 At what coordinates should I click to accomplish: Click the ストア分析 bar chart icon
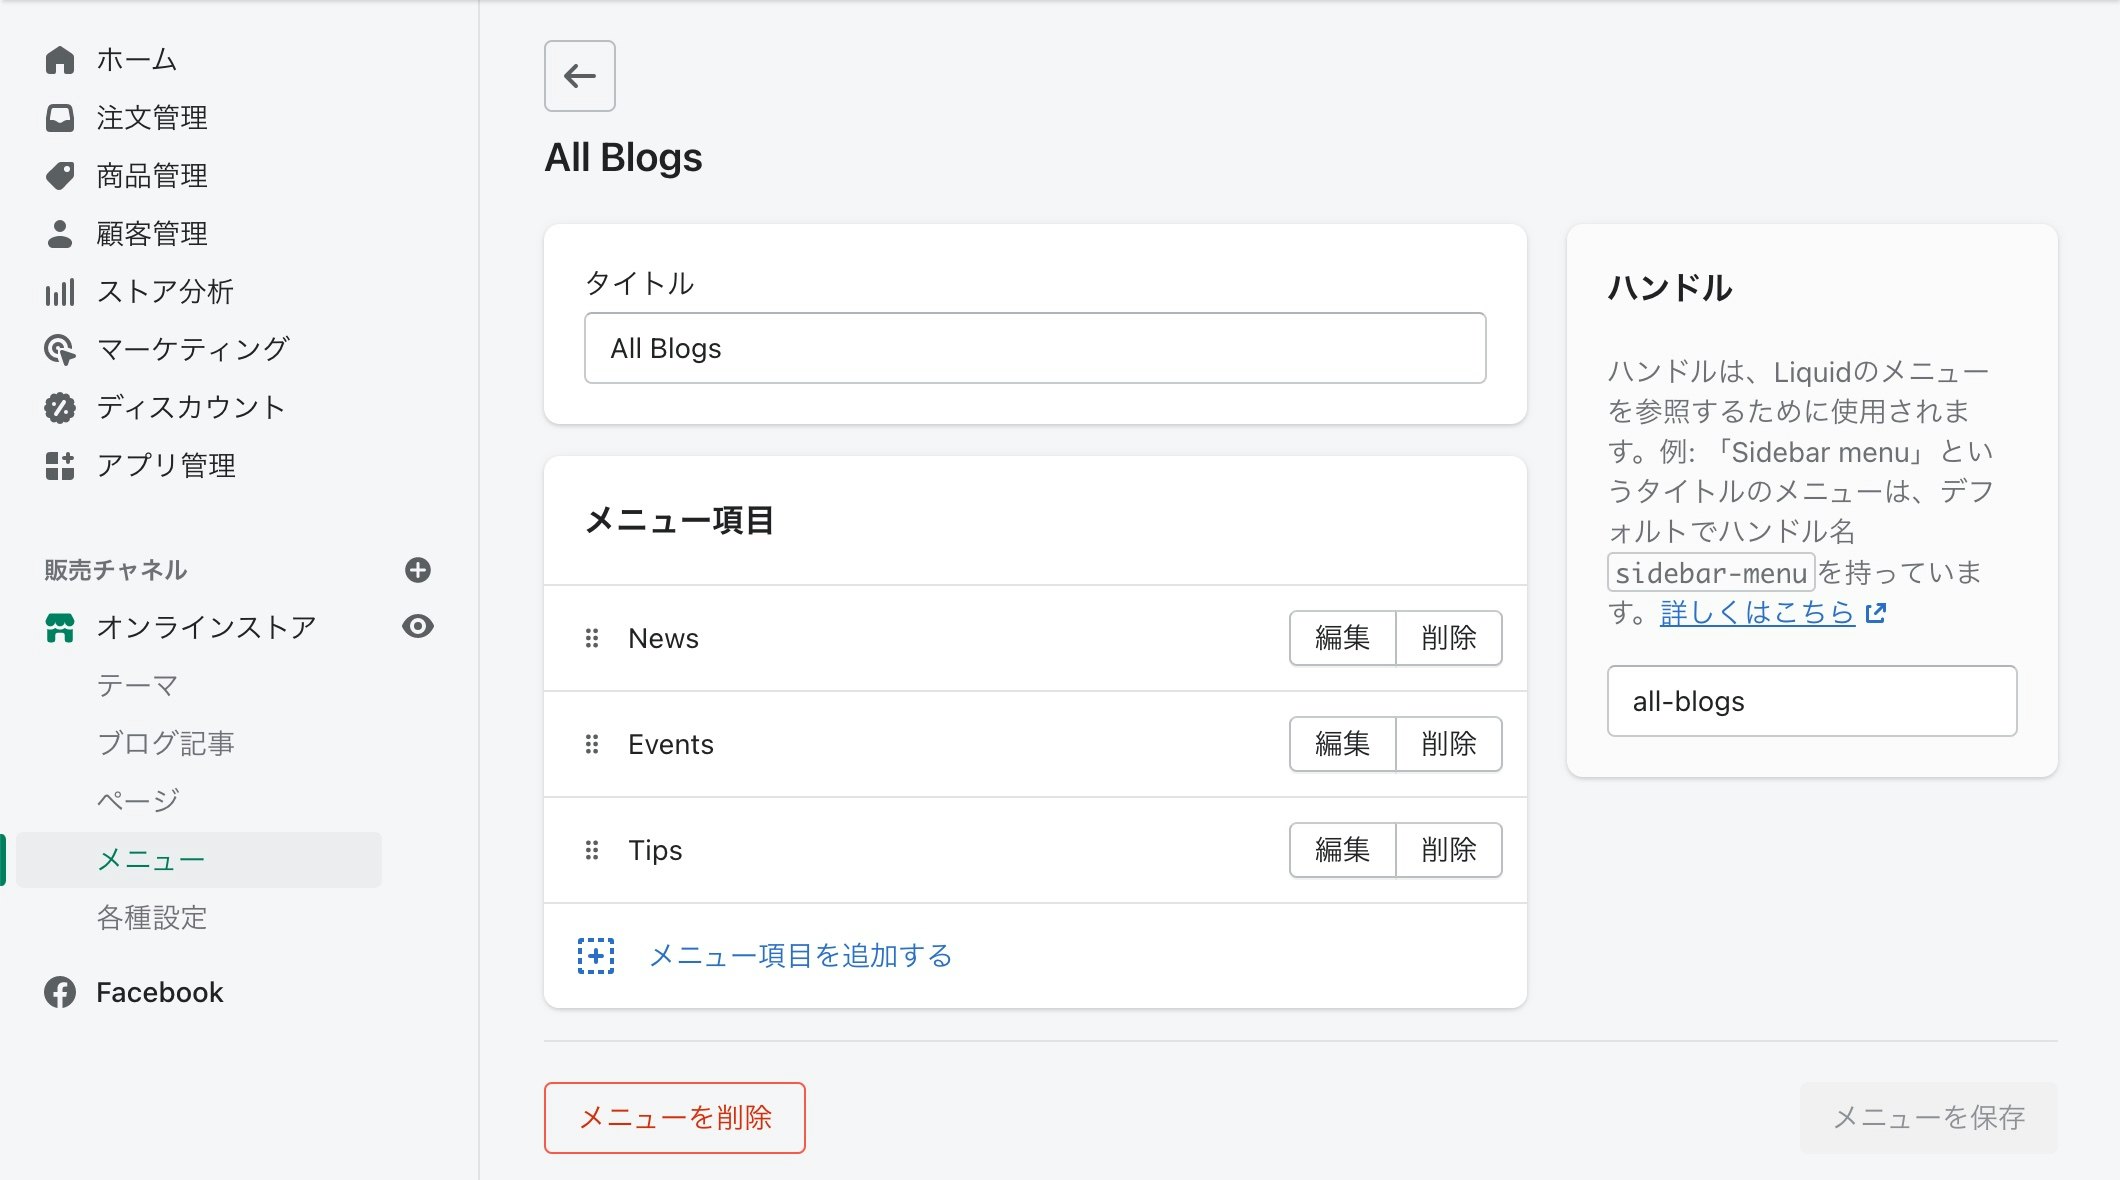[60, 292]
